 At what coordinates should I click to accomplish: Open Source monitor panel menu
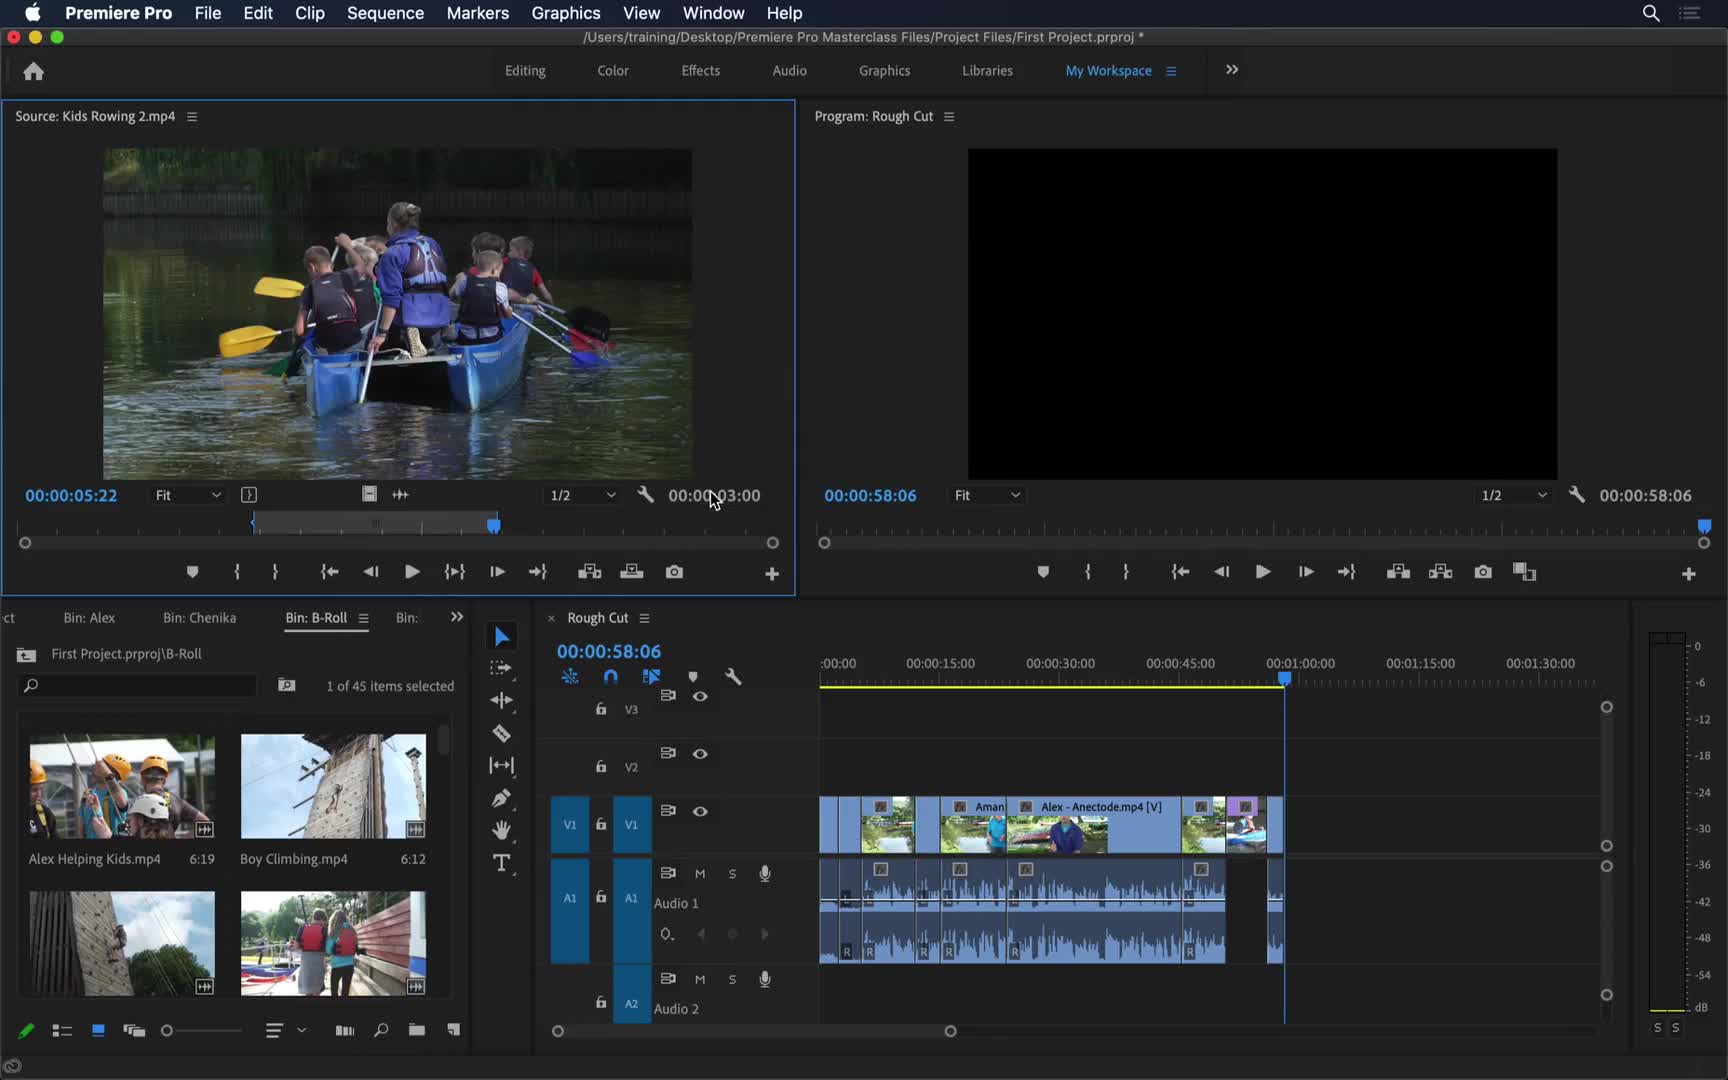(x=192, y=117)
